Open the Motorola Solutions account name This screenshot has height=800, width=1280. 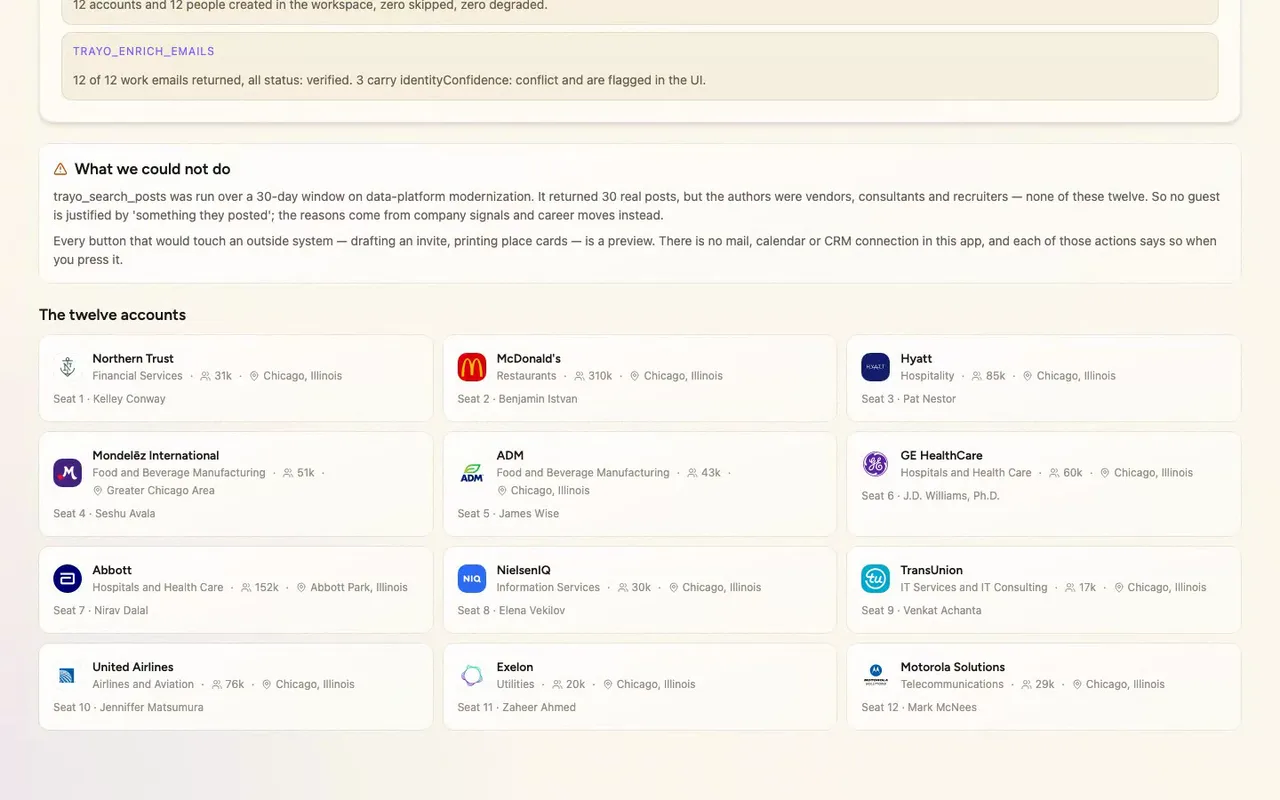pyautogui.click(x=952, y=668)
